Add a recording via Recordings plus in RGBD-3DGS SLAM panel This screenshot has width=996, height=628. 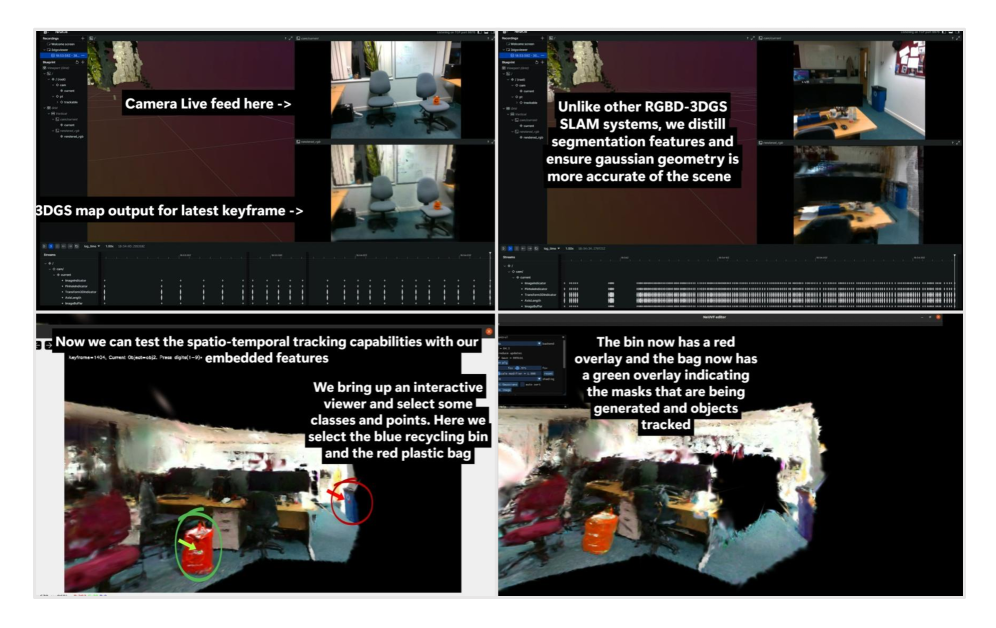544,38
